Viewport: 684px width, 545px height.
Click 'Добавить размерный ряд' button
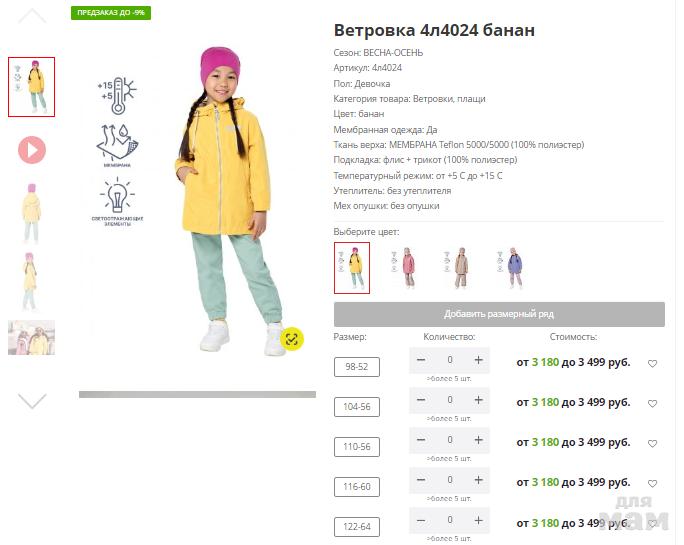499,314
